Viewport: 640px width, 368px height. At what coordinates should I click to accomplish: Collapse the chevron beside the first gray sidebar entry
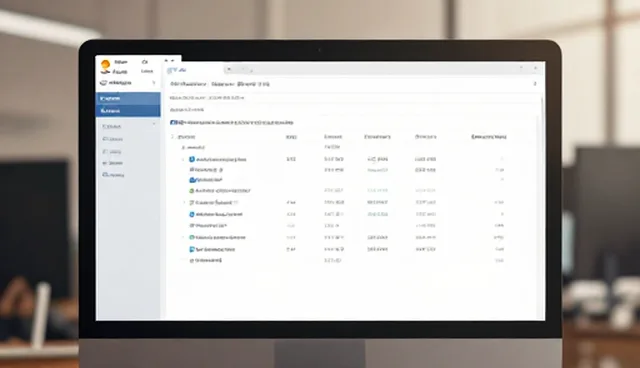154,124
